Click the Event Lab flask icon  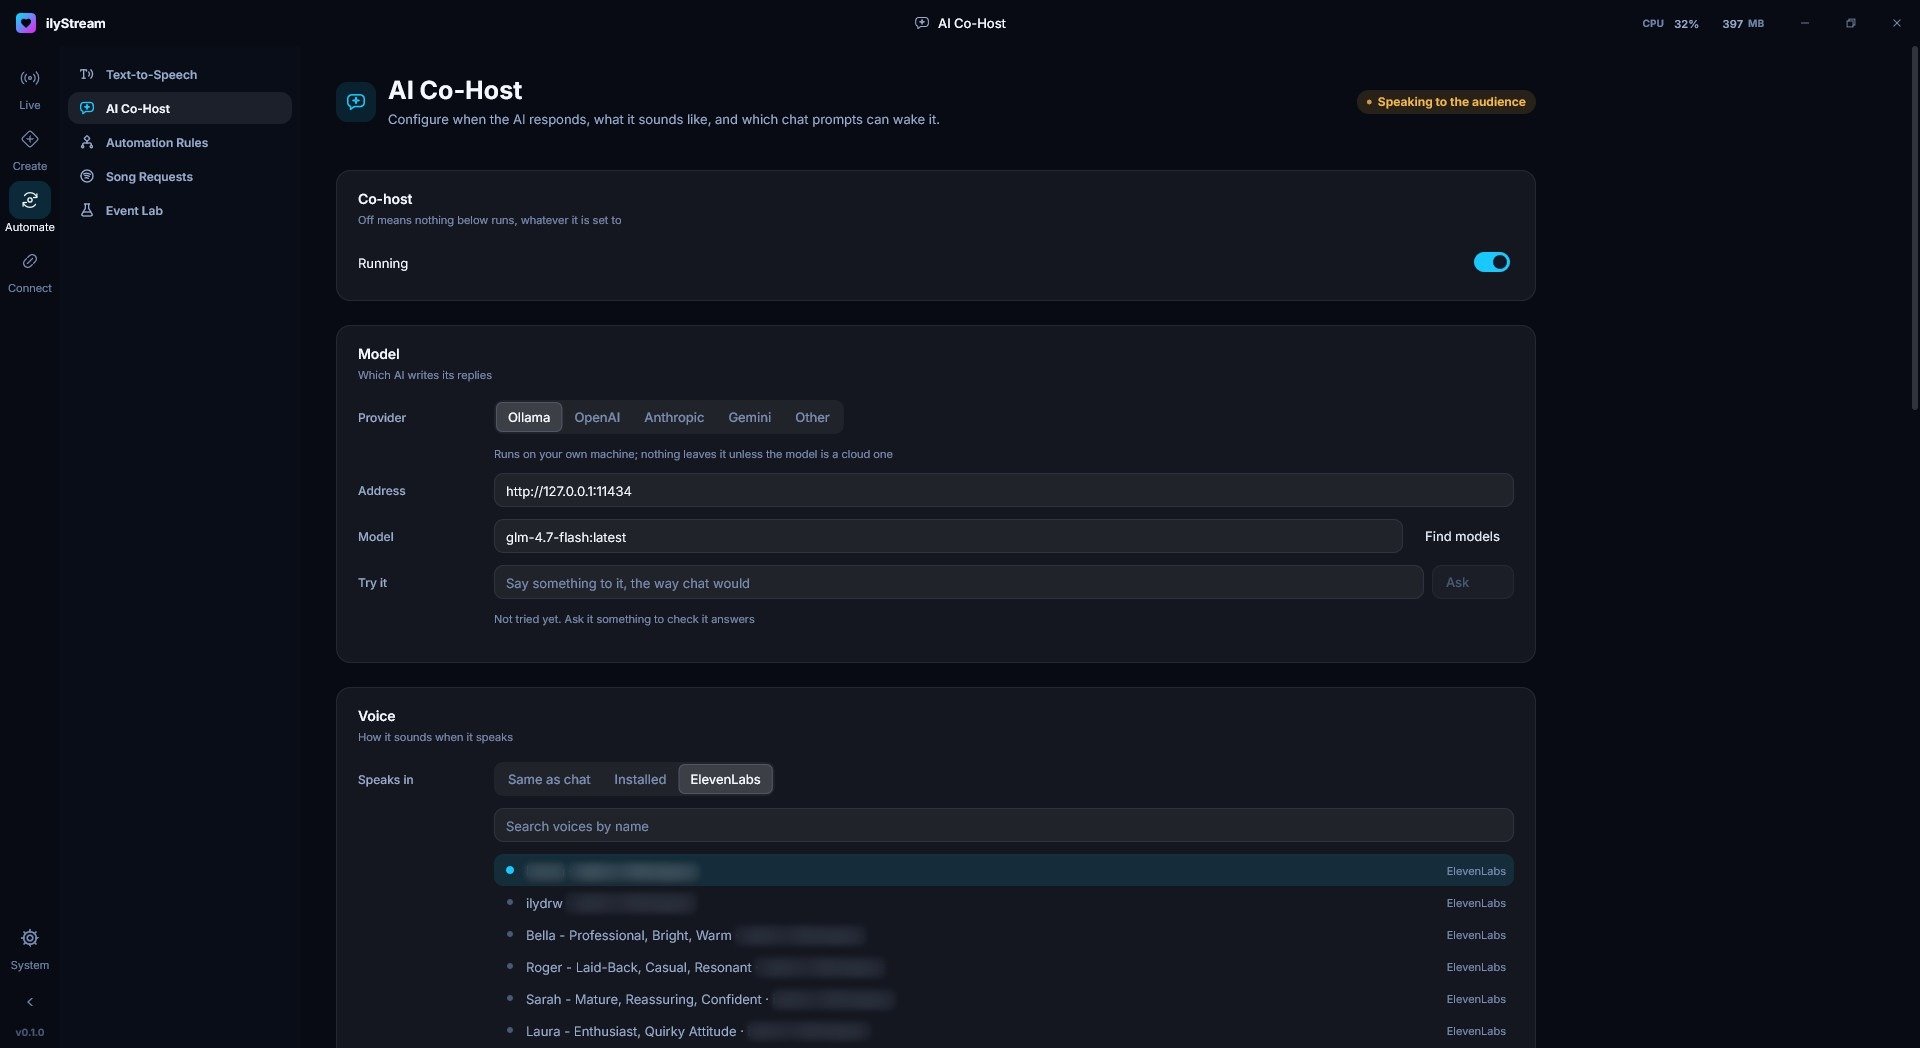point(87,210)
